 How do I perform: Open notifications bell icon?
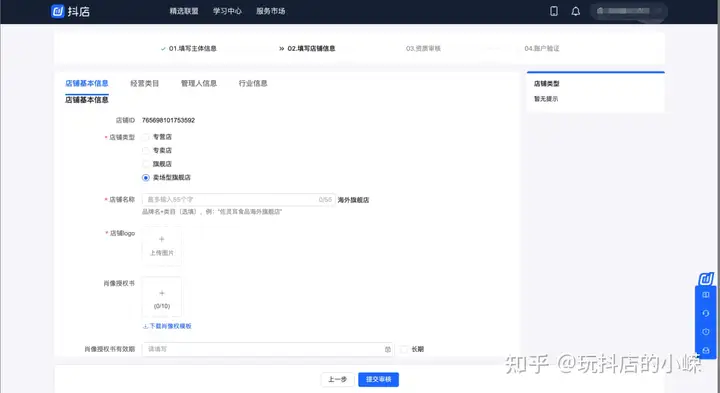coord(575,11)
